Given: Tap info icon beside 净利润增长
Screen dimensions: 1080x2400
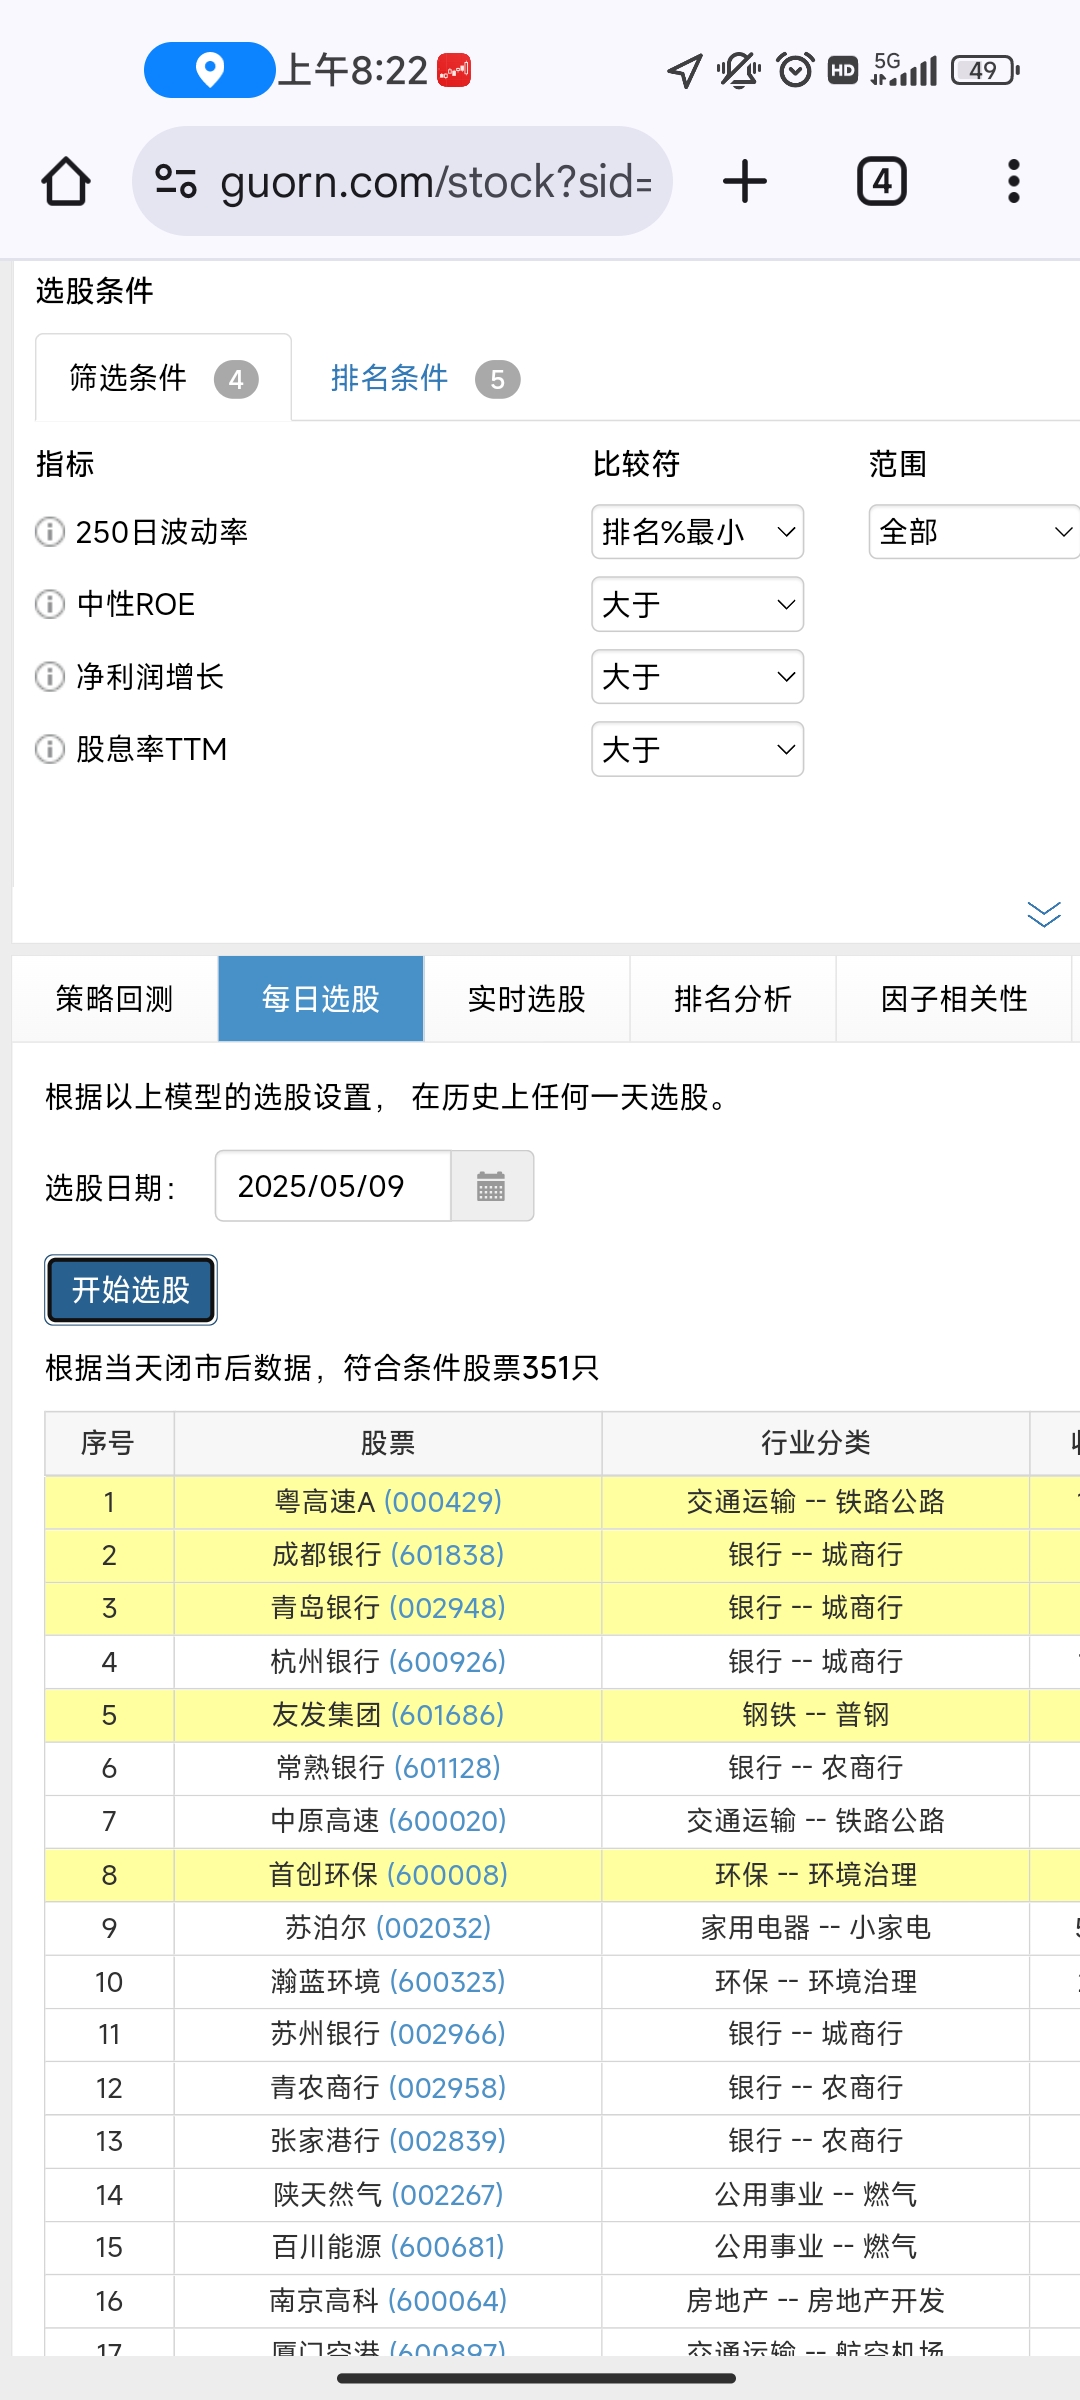Looking at the screenshot, I should pos(49,677).
